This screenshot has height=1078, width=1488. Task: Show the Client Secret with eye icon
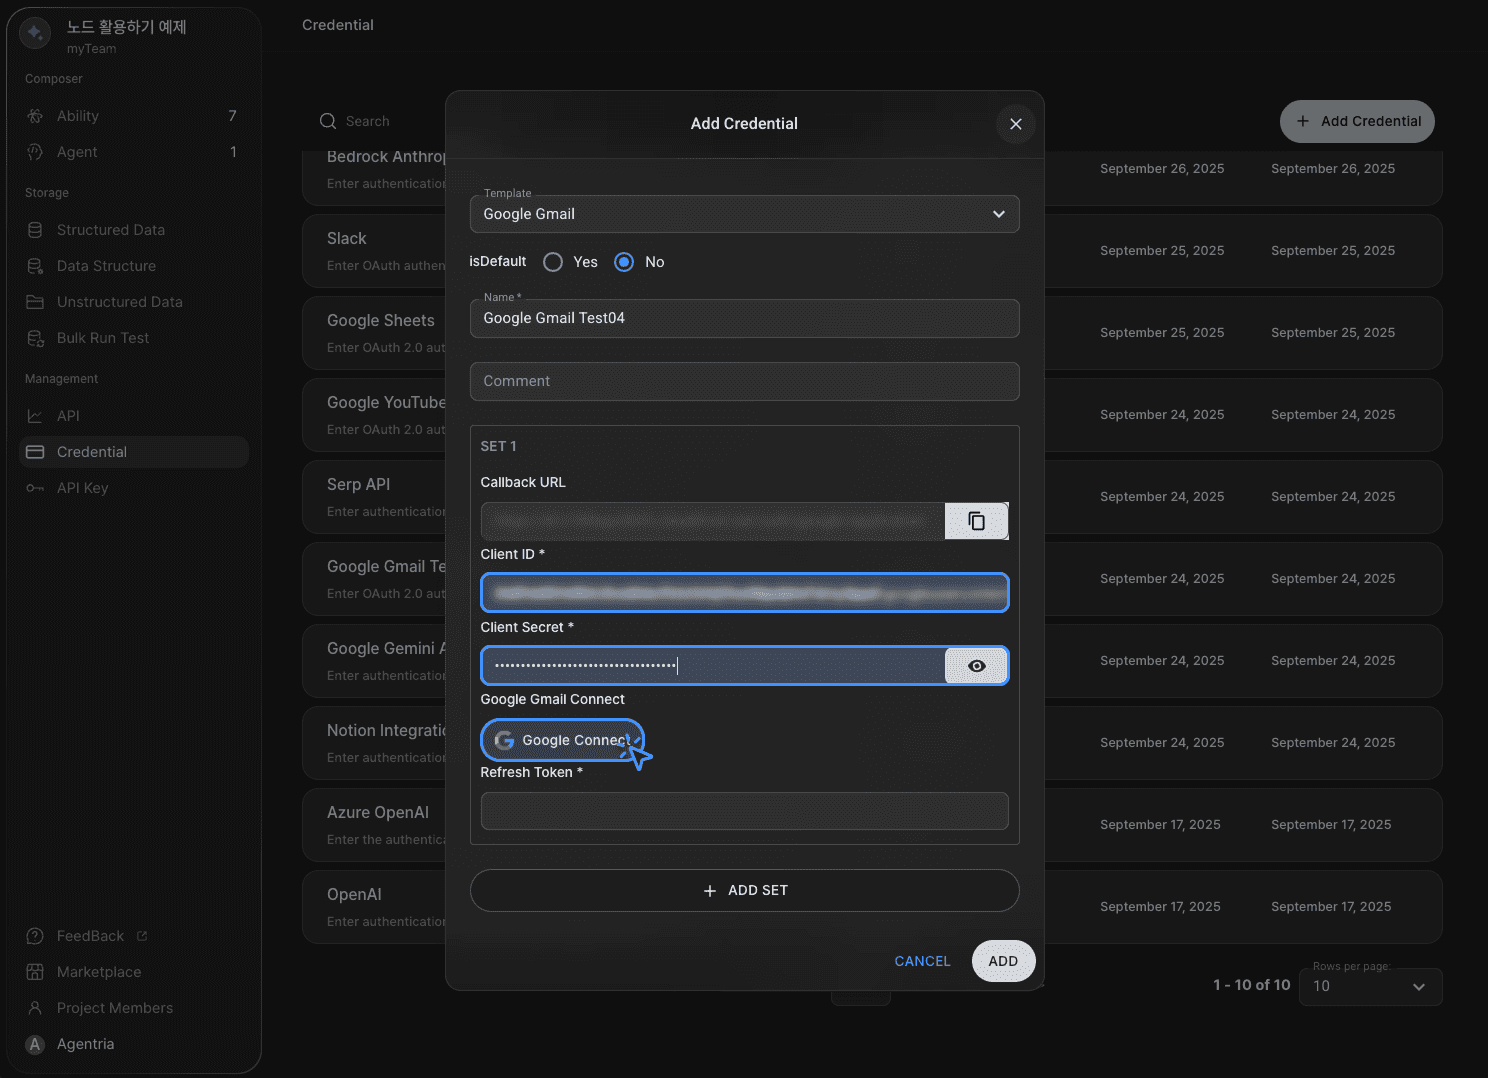pos(977,666)
